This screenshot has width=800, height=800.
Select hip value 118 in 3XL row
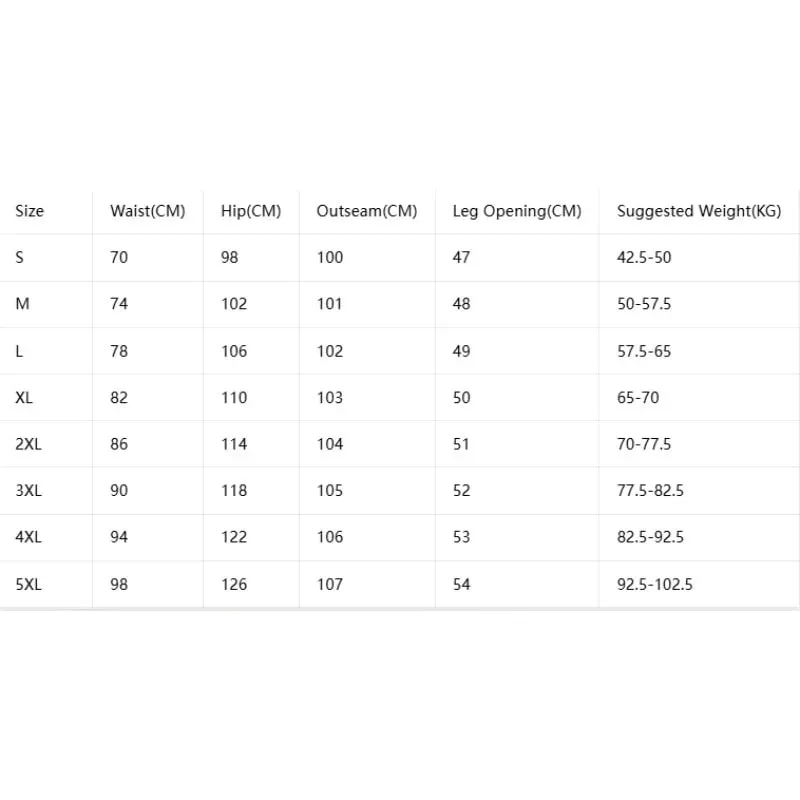(x=234, y=490)
